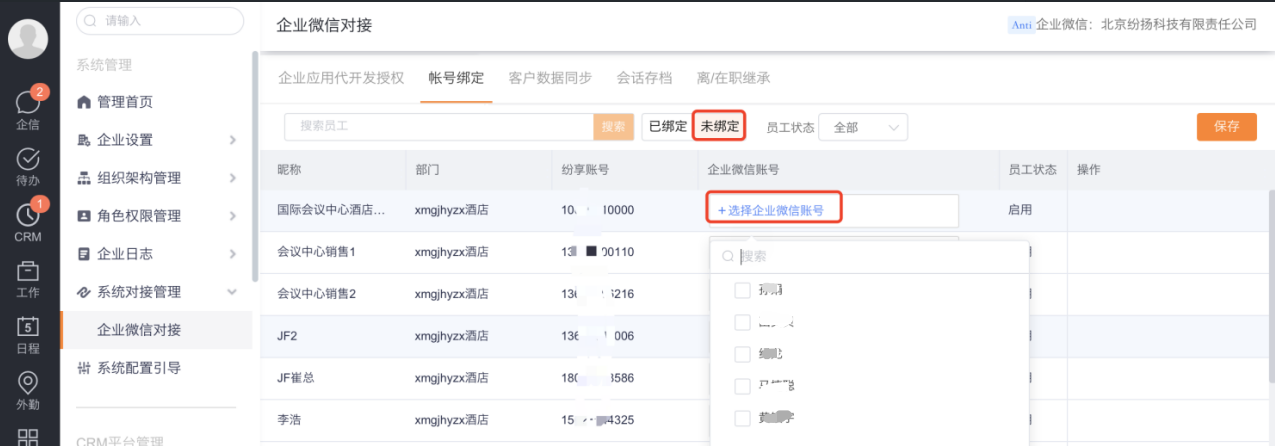1275x446 pixels.
Task: Select row 会议中心销售1 nickname
Action: (x=317, y=252)
